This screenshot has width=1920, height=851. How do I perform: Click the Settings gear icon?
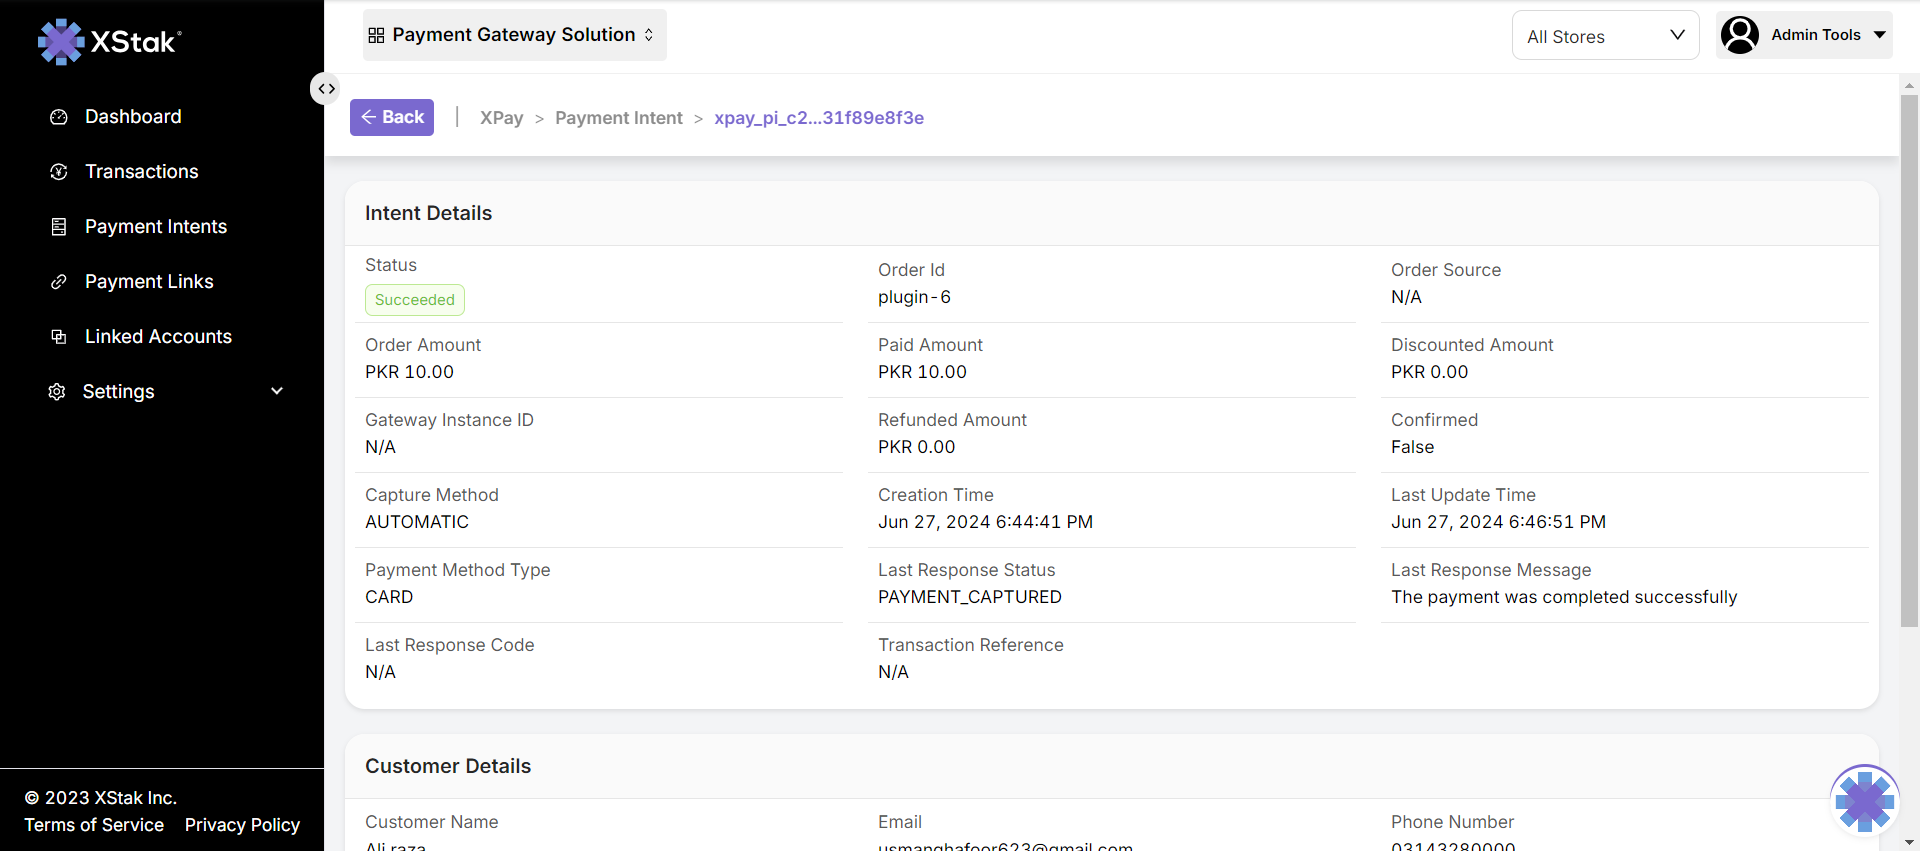tap(57, 392)
